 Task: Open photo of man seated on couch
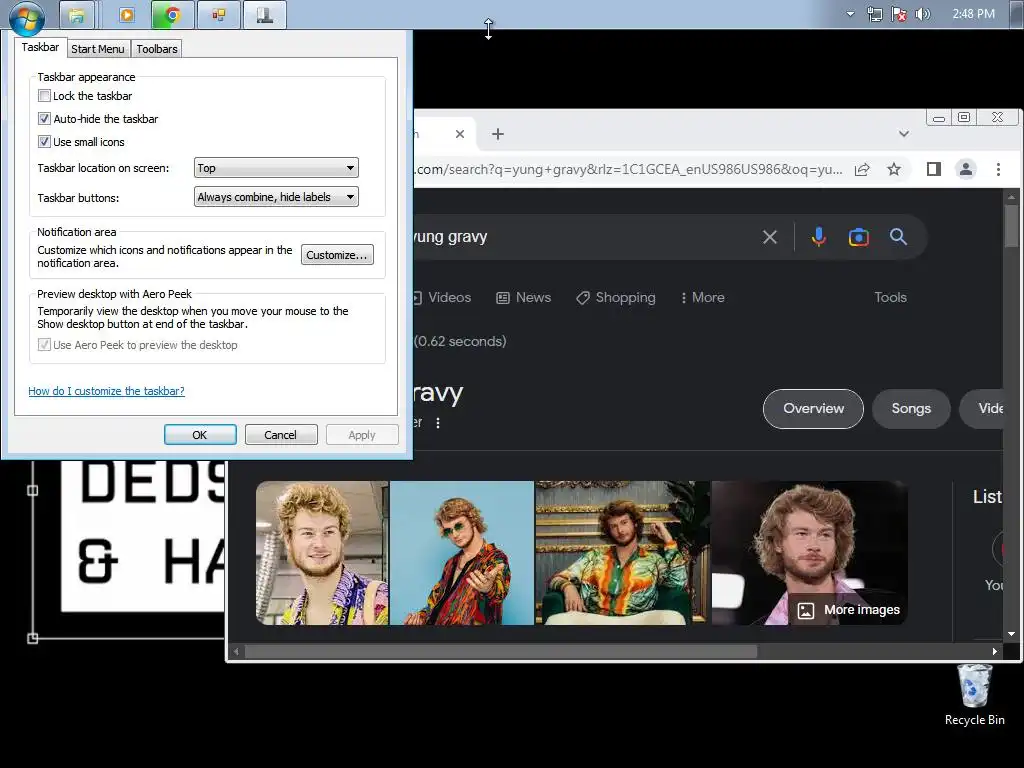click(622, 553)
